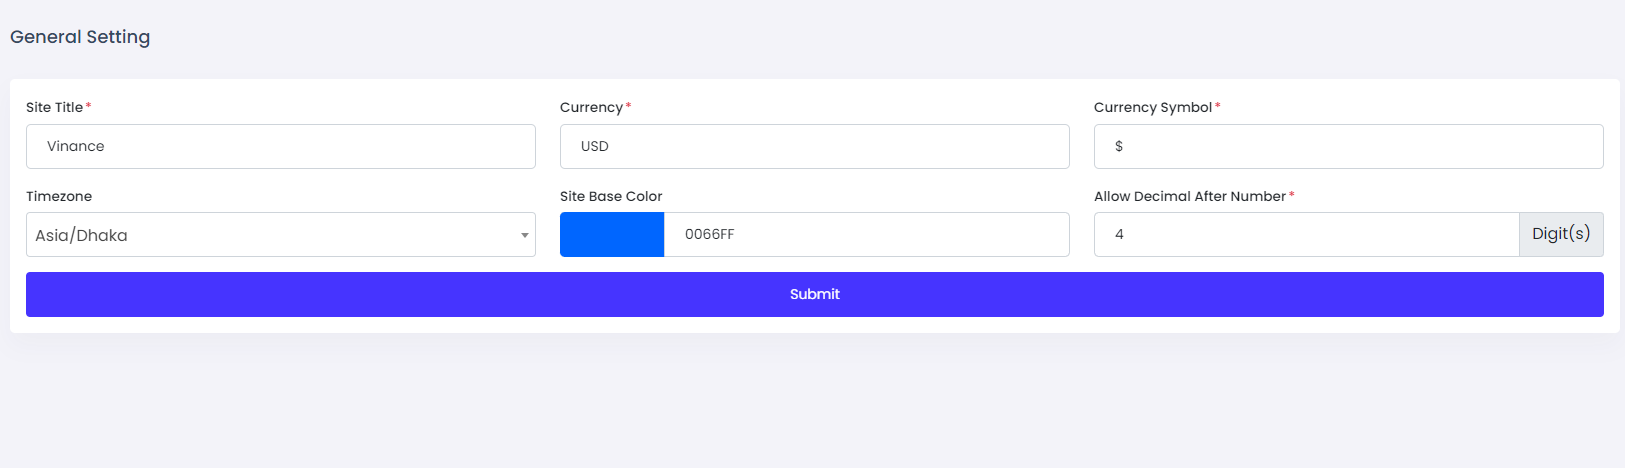
Task: Click the asterisk after Allow Decimal After Number
Action: click(1292, 195)
